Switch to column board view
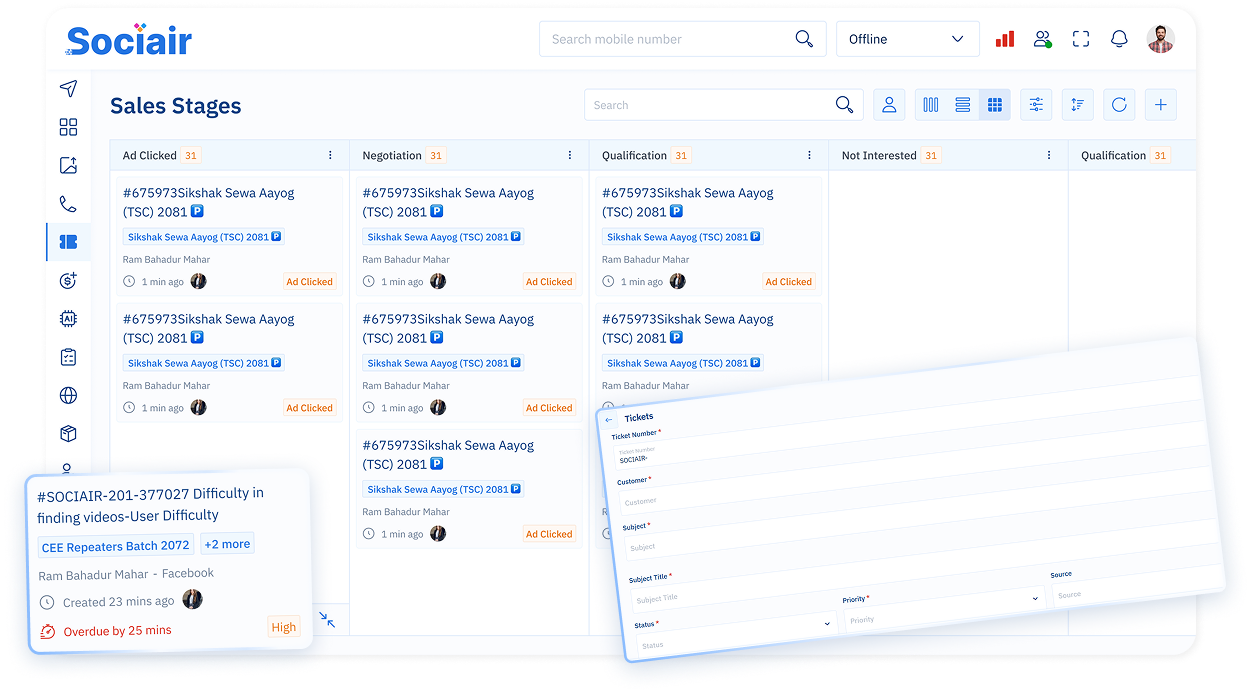 pos(931,105)
